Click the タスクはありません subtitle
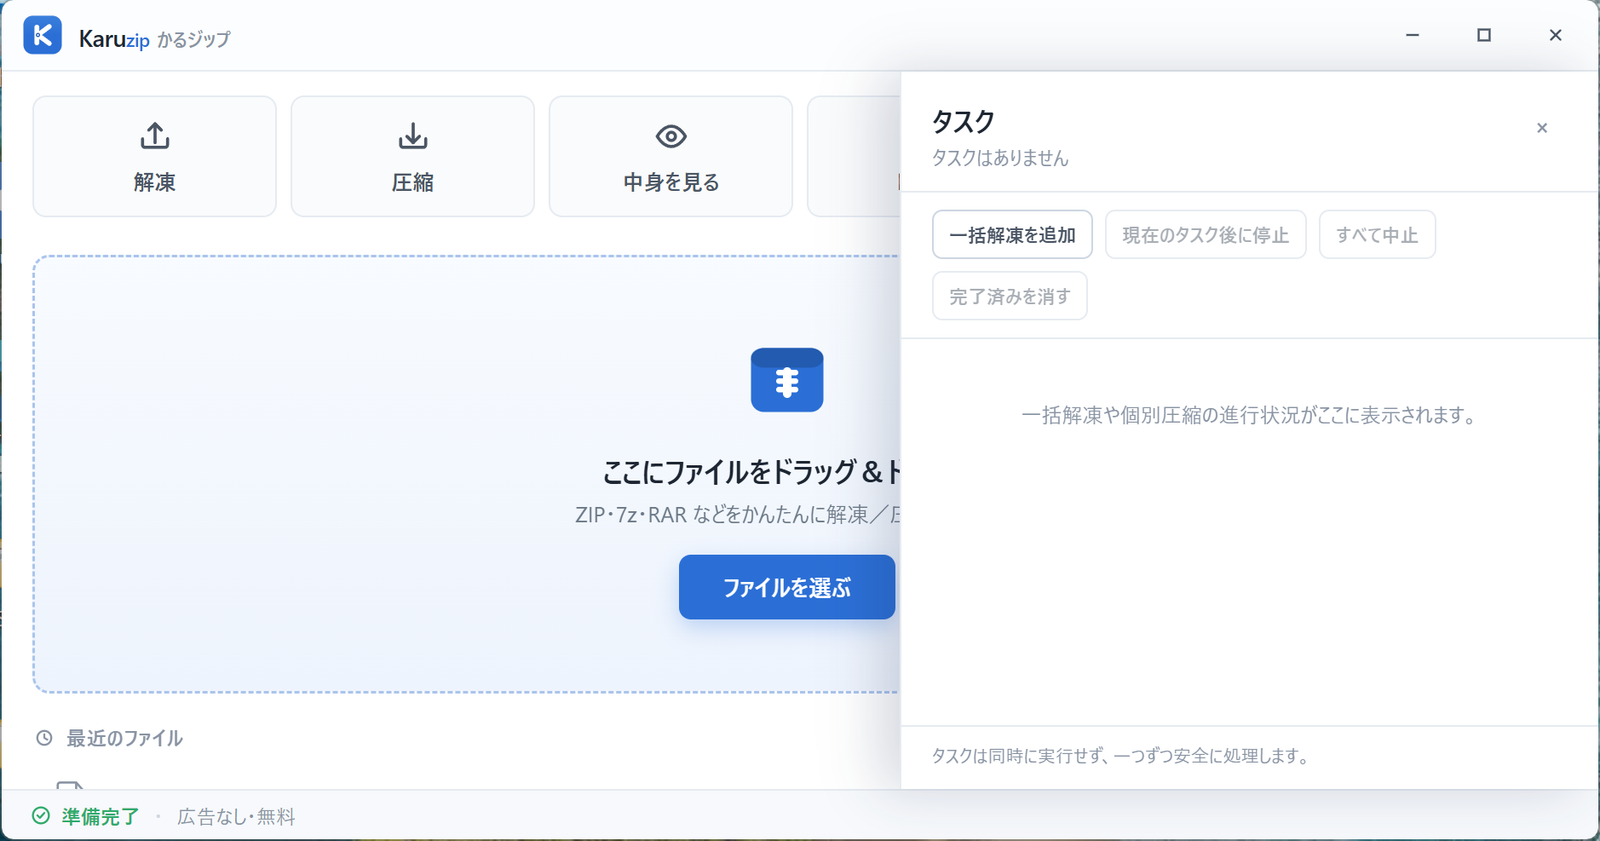The image size is (1600, 841). 1000,158
